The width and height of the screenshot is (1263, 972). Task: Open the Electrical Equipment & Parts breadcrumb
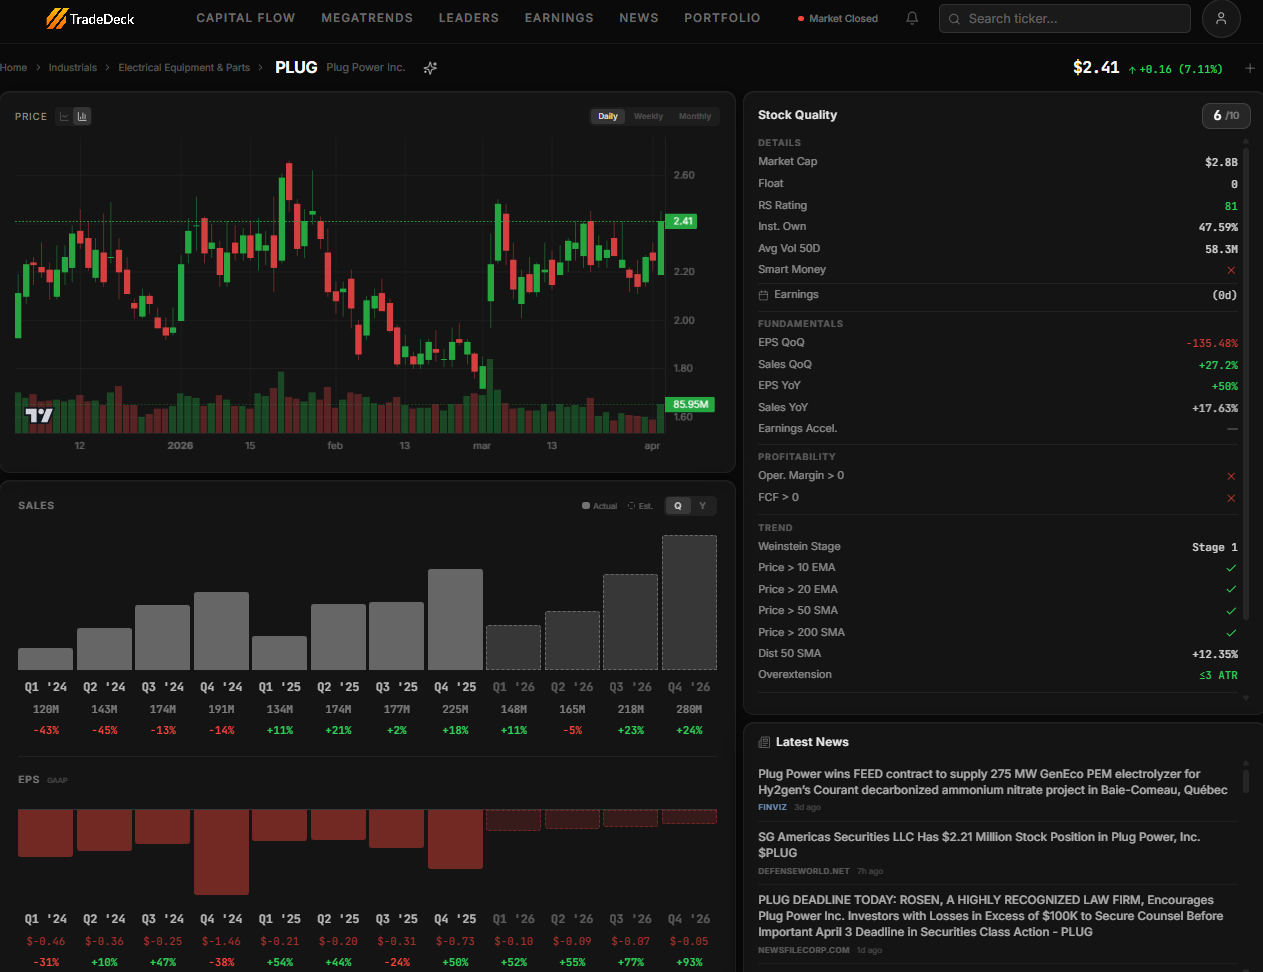point(184,68)
